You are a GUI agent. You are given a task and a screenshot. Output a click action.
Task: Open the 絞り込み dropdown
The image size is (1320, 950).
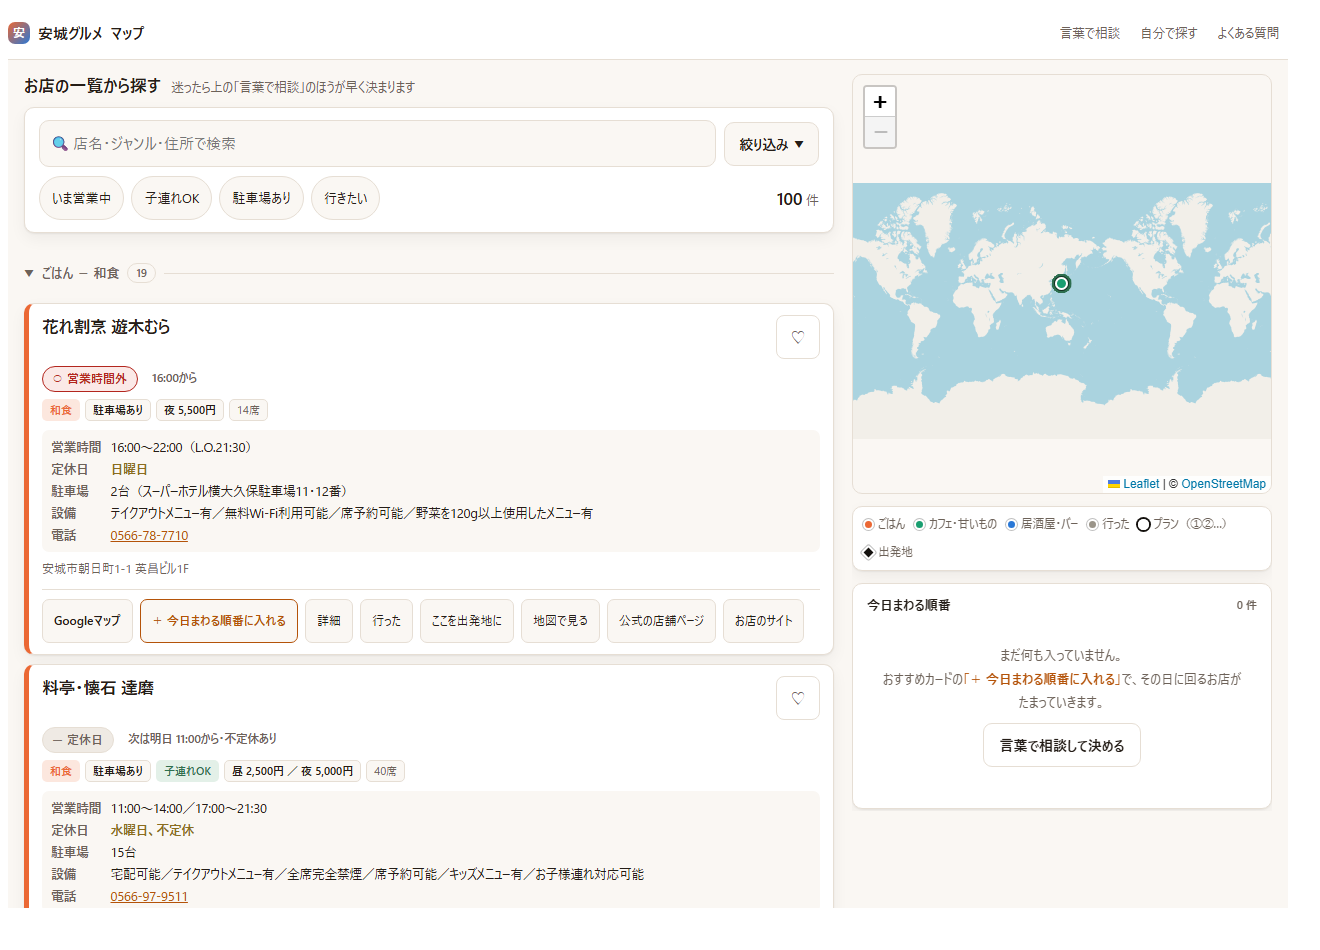pos(771,144)
